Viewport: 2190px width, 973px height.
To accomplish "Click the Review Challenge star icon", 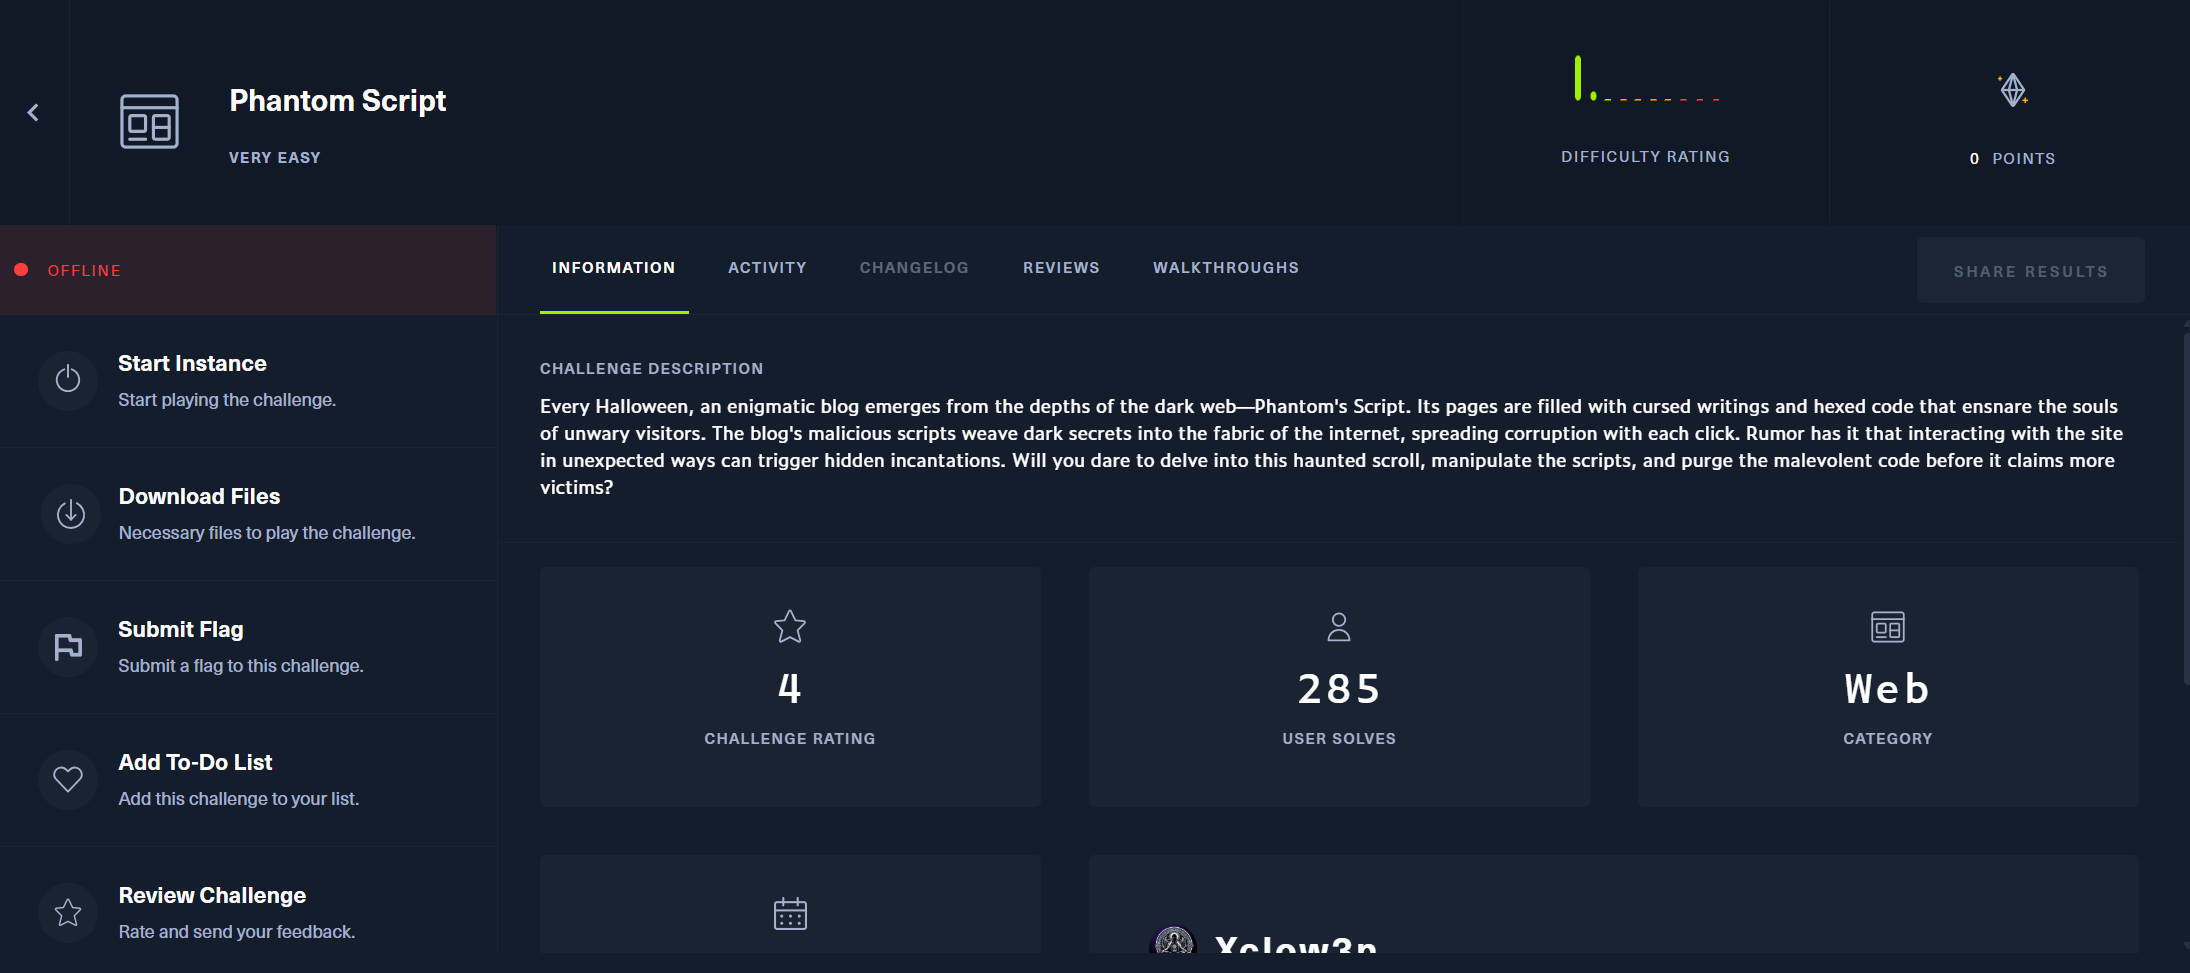I will [68, 912].
